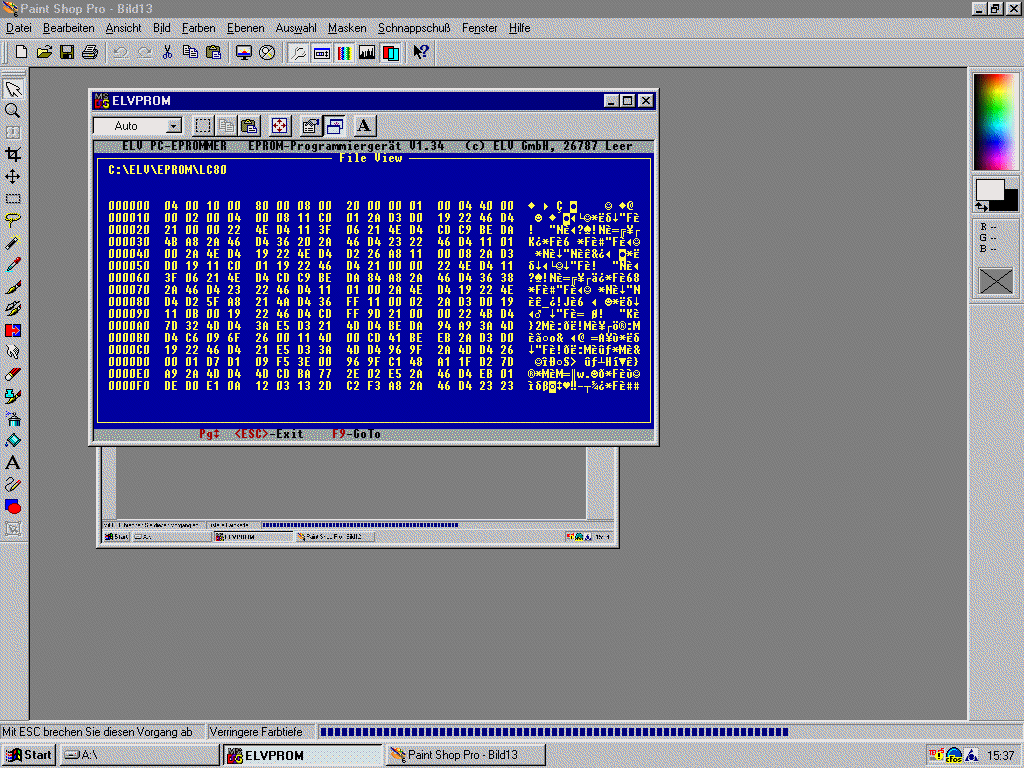Pick a color from the rainbow color picker
The image size is (1024, 768).
994,121
